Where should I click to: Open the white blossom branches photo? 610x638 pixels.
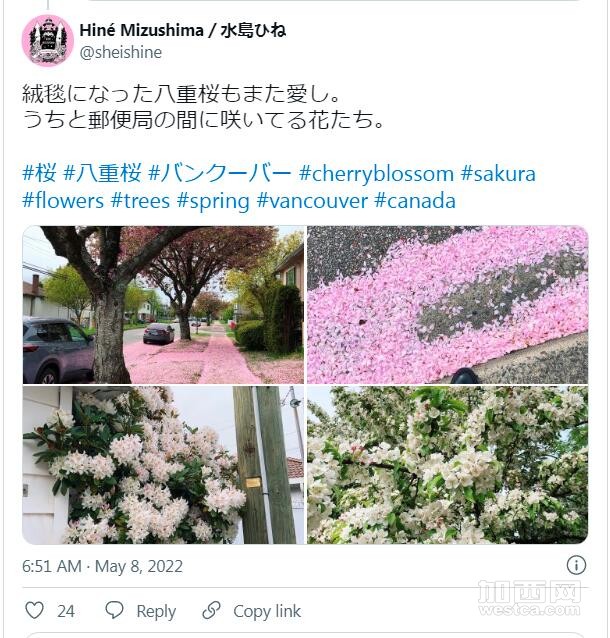[447, 465]
